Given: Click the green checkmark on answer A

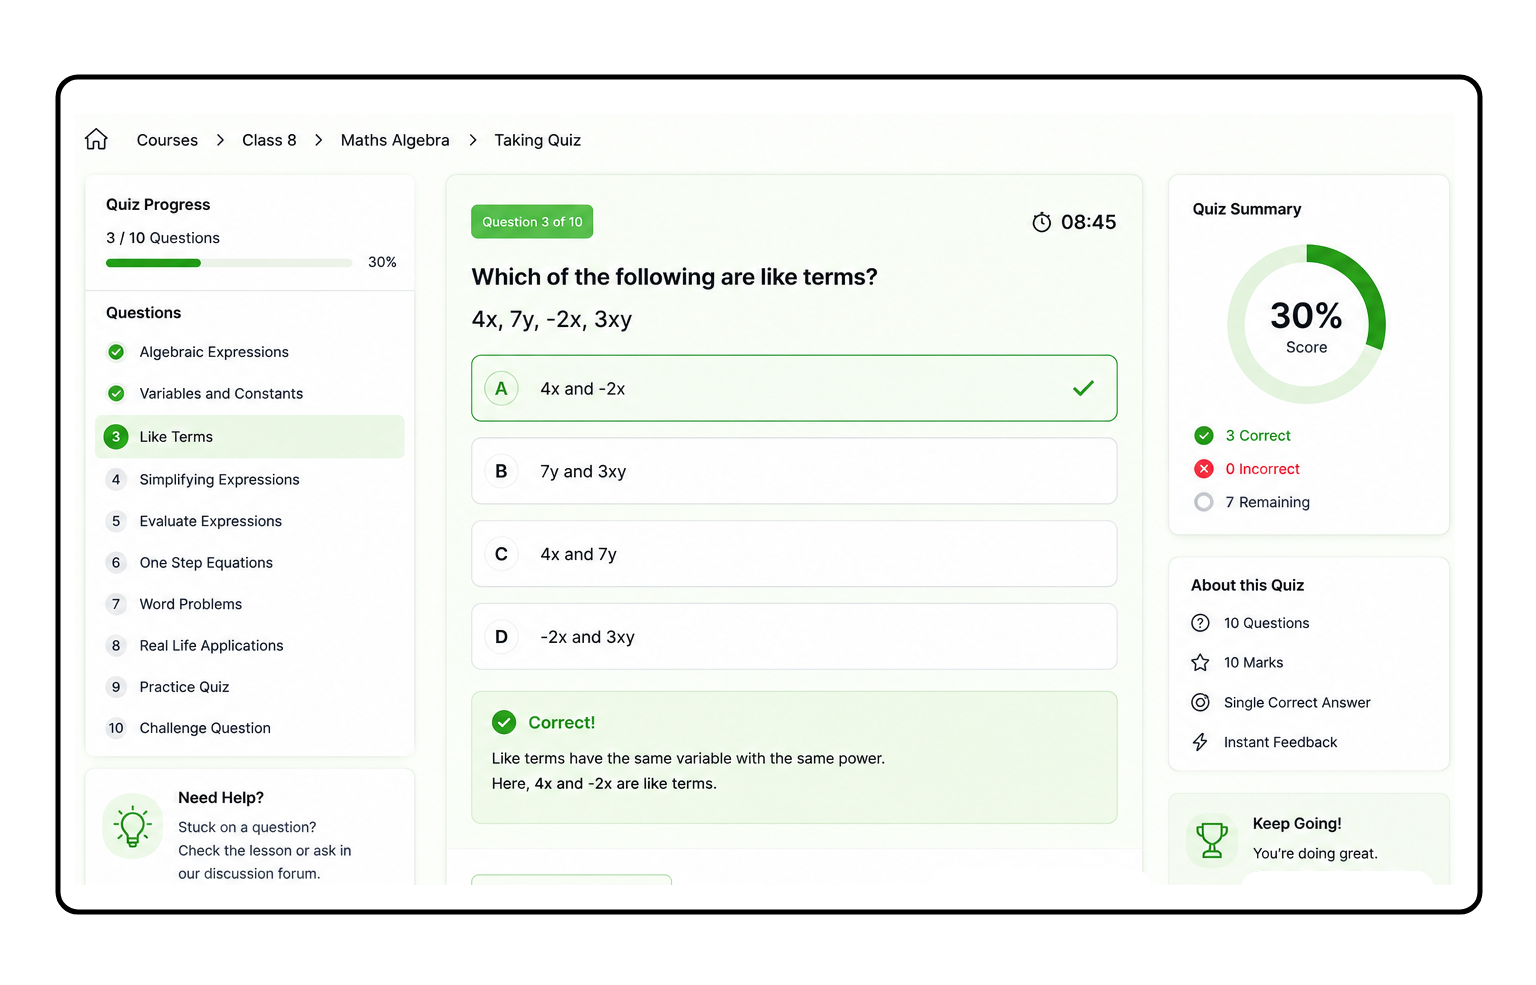Looking at the screenshot, I should (x=1083, y=388).
